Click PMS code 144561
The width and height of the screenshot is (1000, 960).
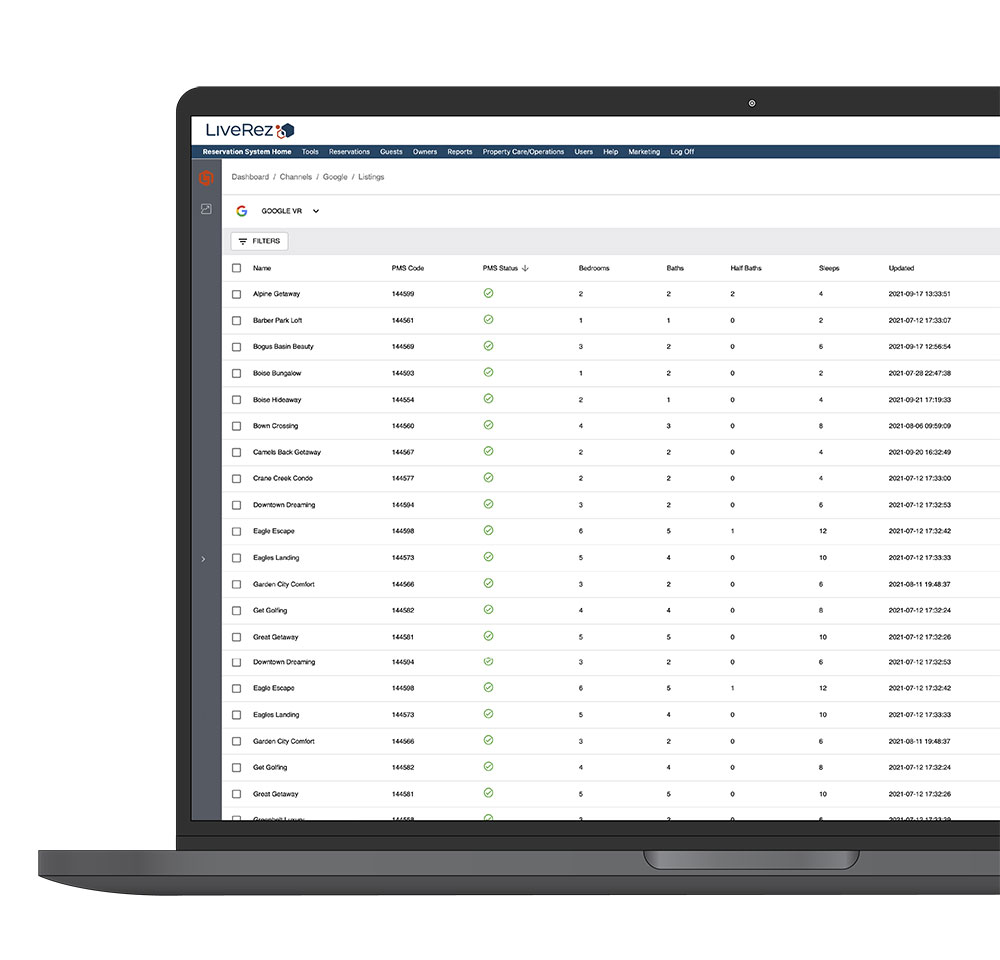pos(402,321)
